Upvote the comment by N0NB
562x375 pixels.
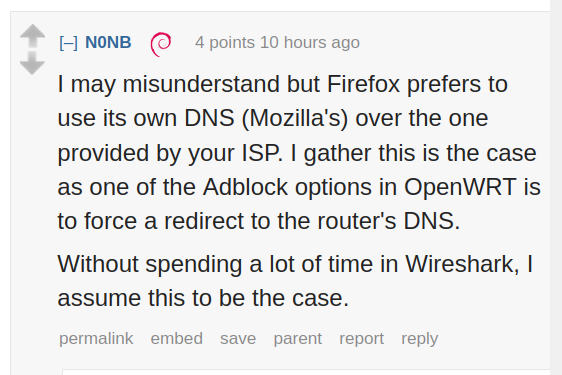(32, 35)
